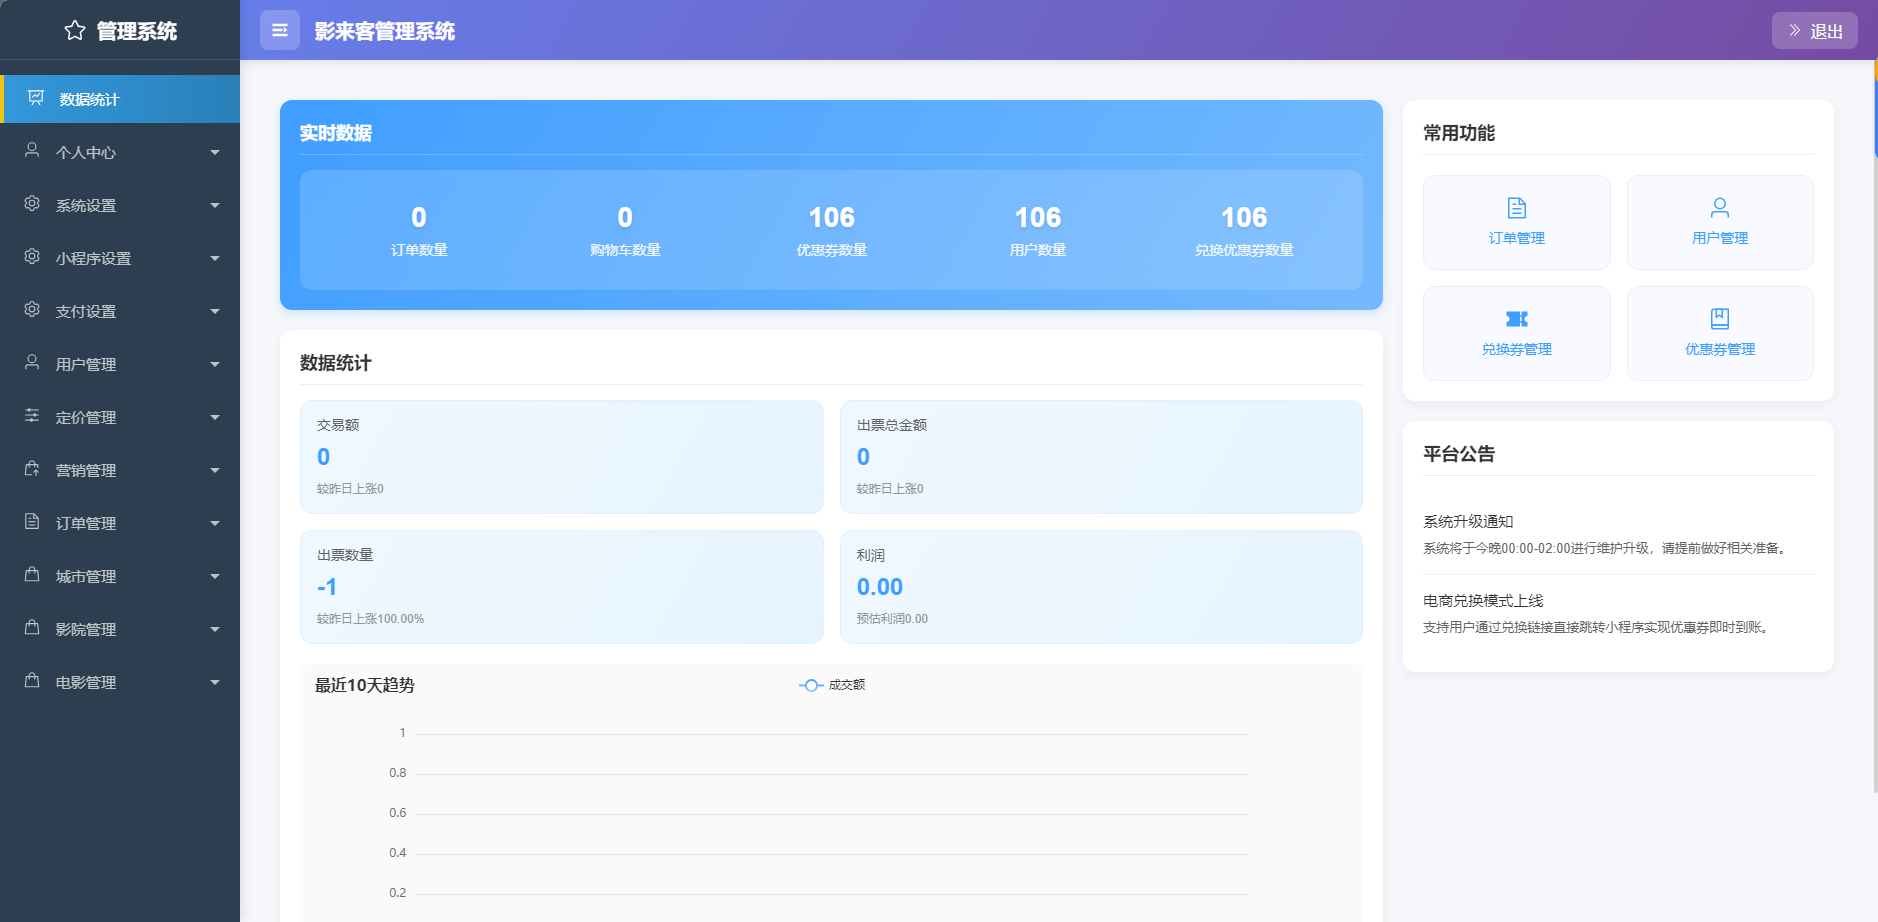Open 兑换券管理 ticket icon
Image resolution: width=1878 pixels, height=922 pixels.
(1516, 319)
